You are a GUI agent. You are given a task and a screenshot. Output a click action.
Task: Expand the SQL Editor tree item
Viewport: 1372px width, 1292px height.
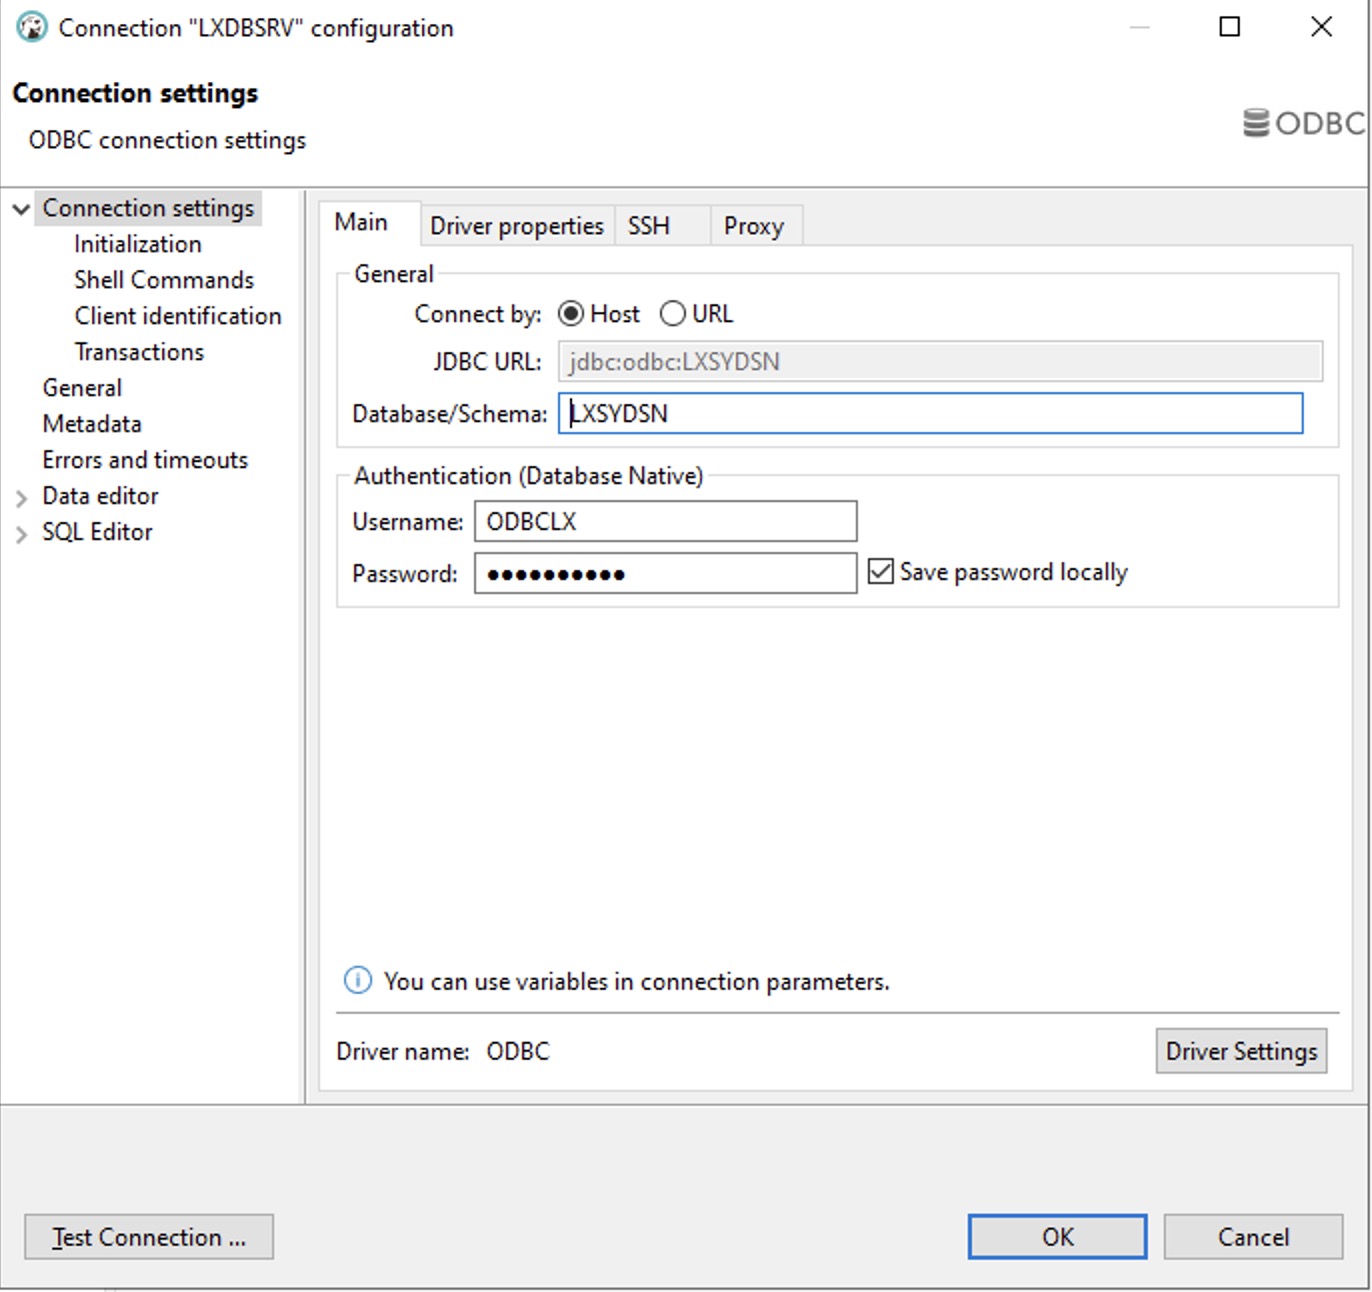click(x=21, y=532)
